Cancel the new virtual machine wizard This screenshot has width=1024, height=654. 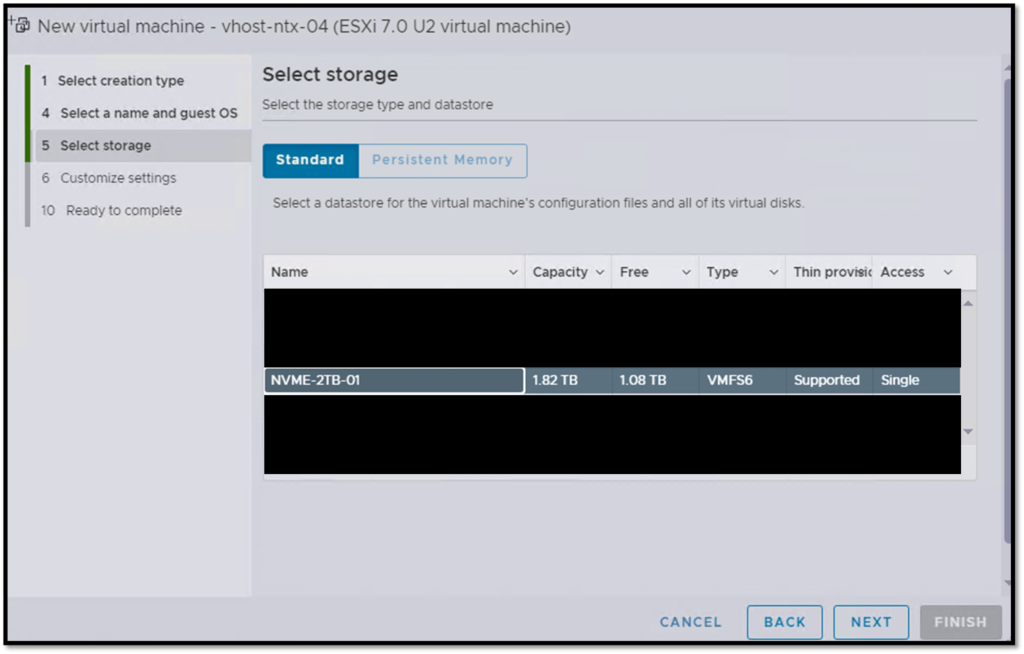point(690,622)
